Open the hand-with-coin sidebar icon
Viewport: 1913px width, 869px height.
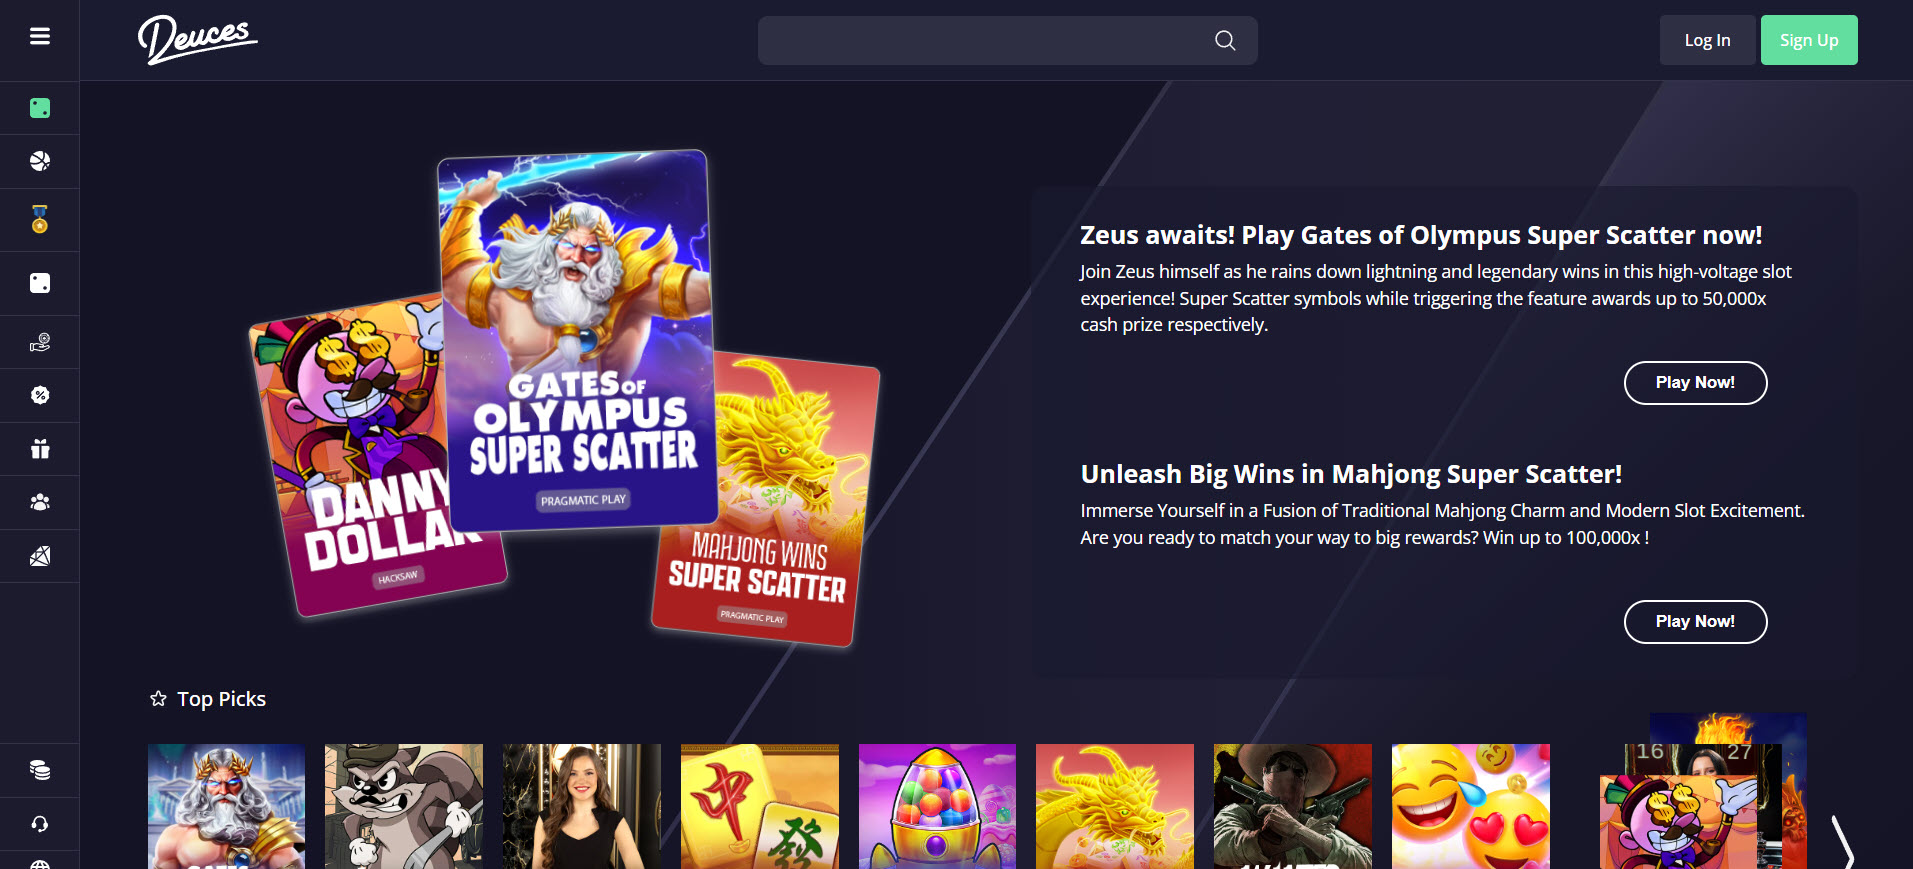(40, 343)
